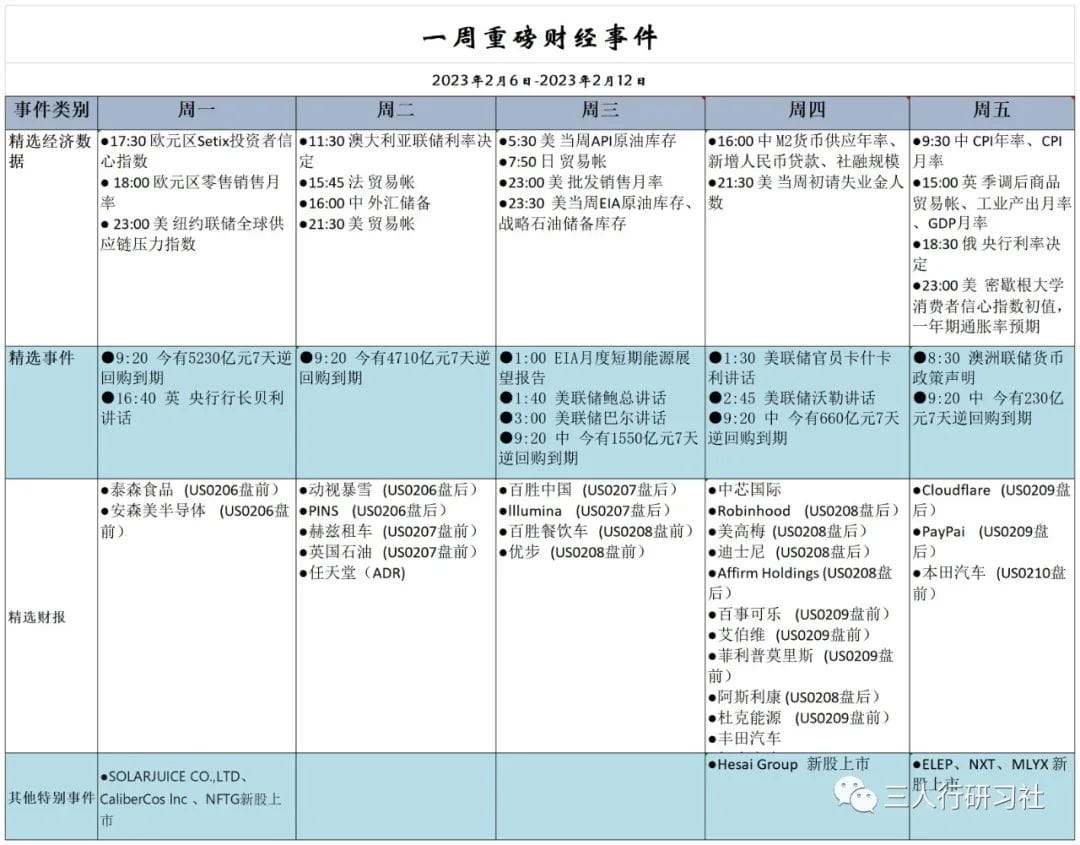Click 今有660亿元7天逆回购到期 entry

coord(804,428)
